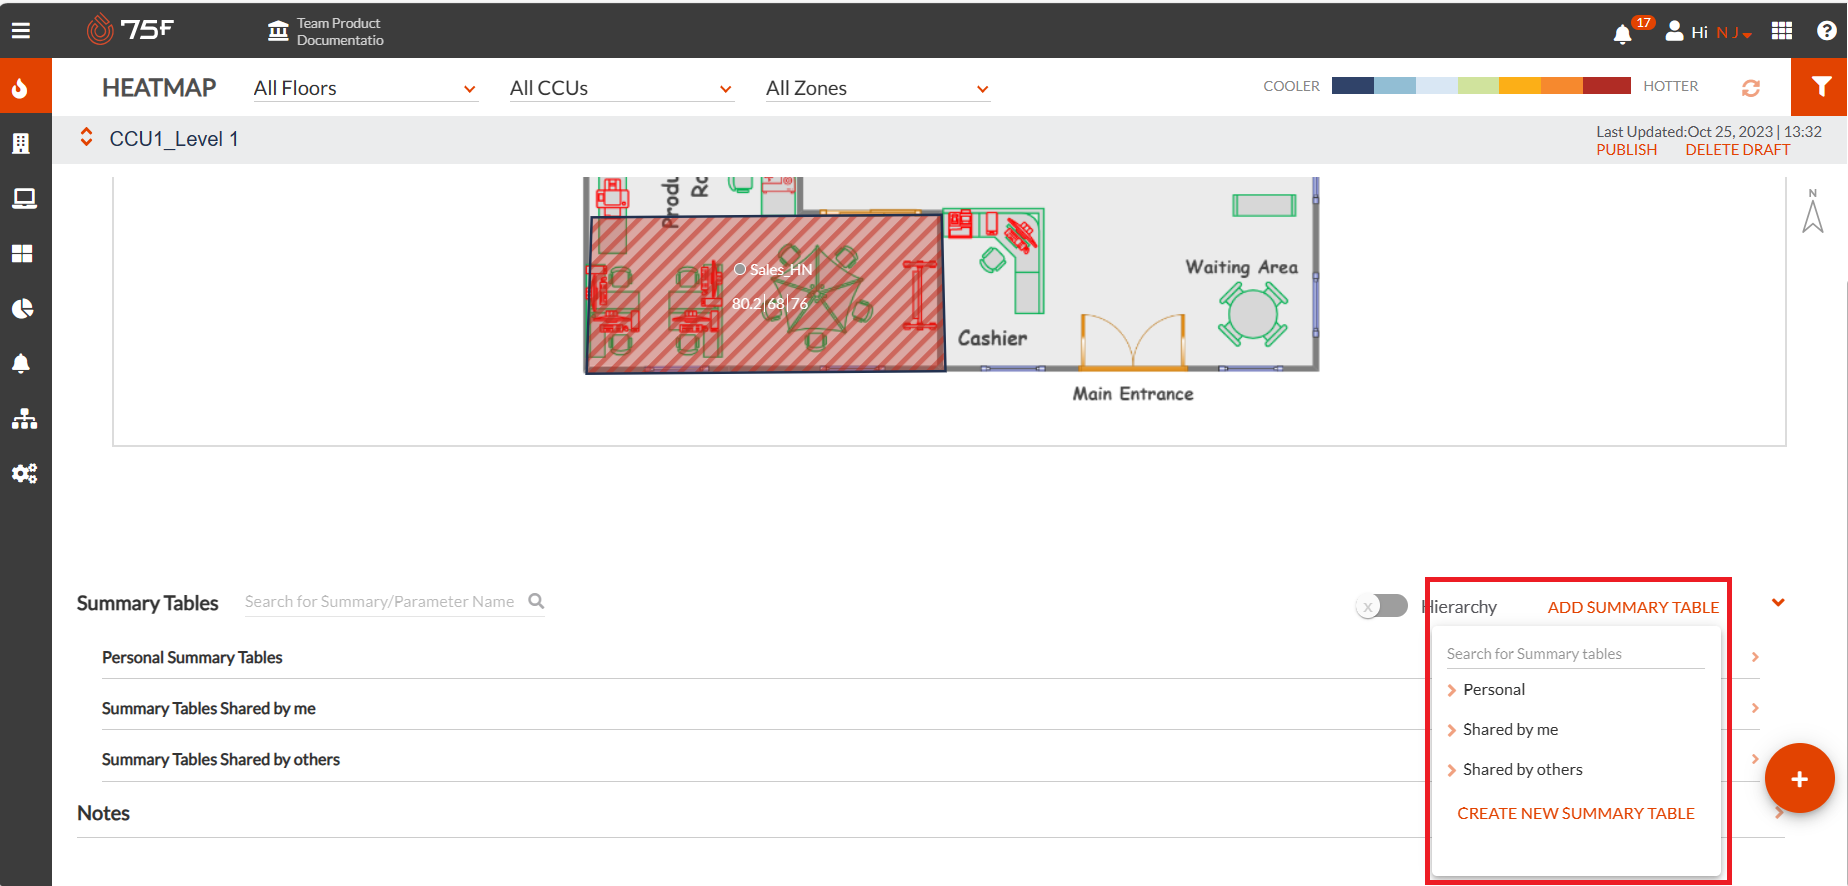Click the PUBLISH link
Viewport: 1848px width, 886px height.
1626,149
